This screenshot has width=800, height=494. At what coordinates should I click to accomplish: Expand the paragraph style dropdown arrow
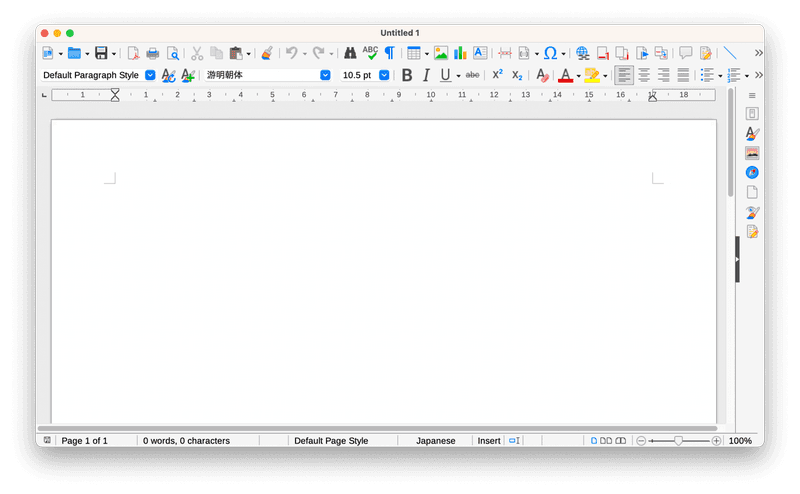150,75
